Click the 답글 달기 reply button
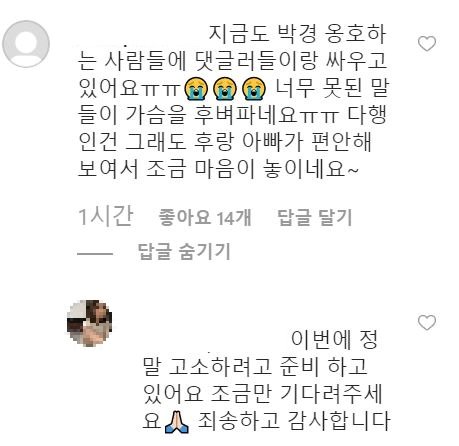Image resolution: width=459 pixels, height=446 pixels. click(315, 218)
